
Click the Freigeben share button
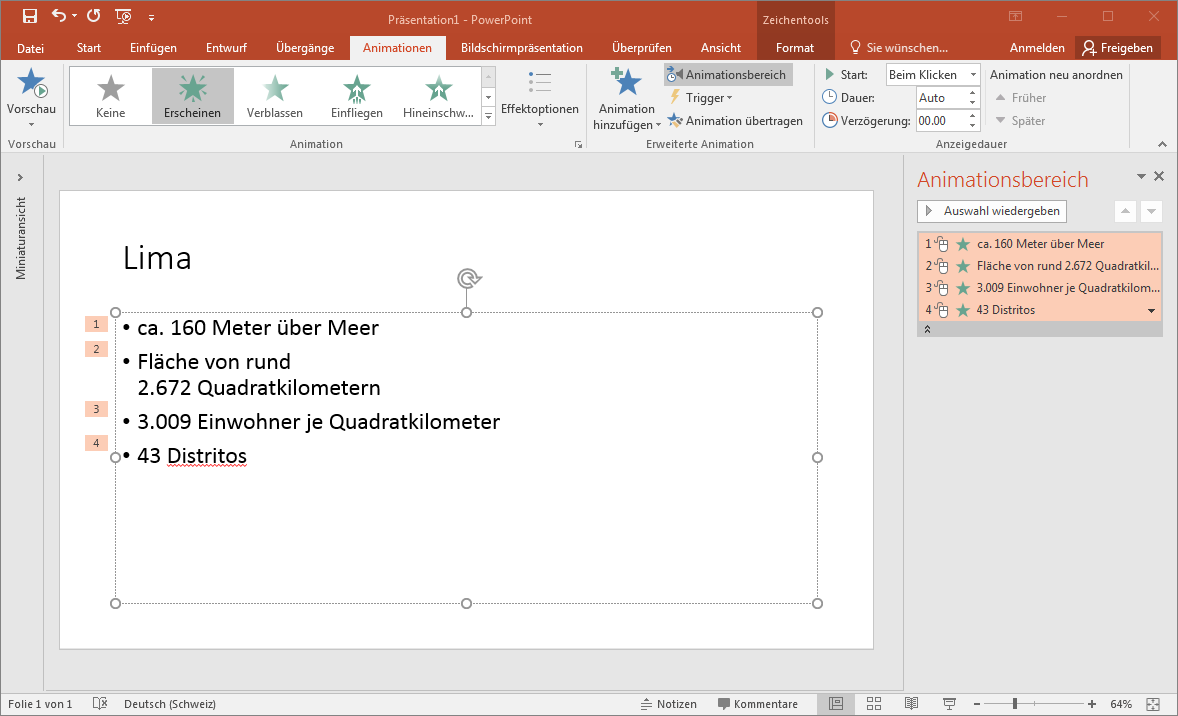(1117, 48)
